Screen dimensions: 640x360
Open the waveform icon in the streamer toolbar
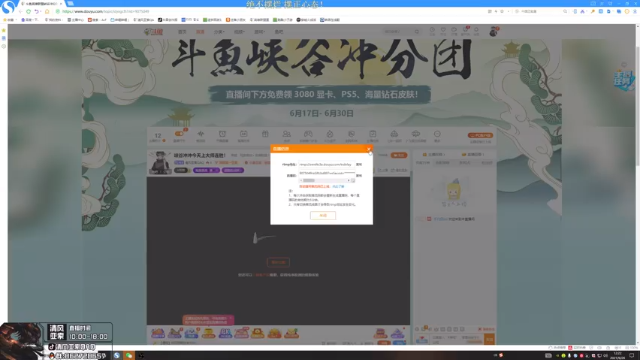point(200,134)
